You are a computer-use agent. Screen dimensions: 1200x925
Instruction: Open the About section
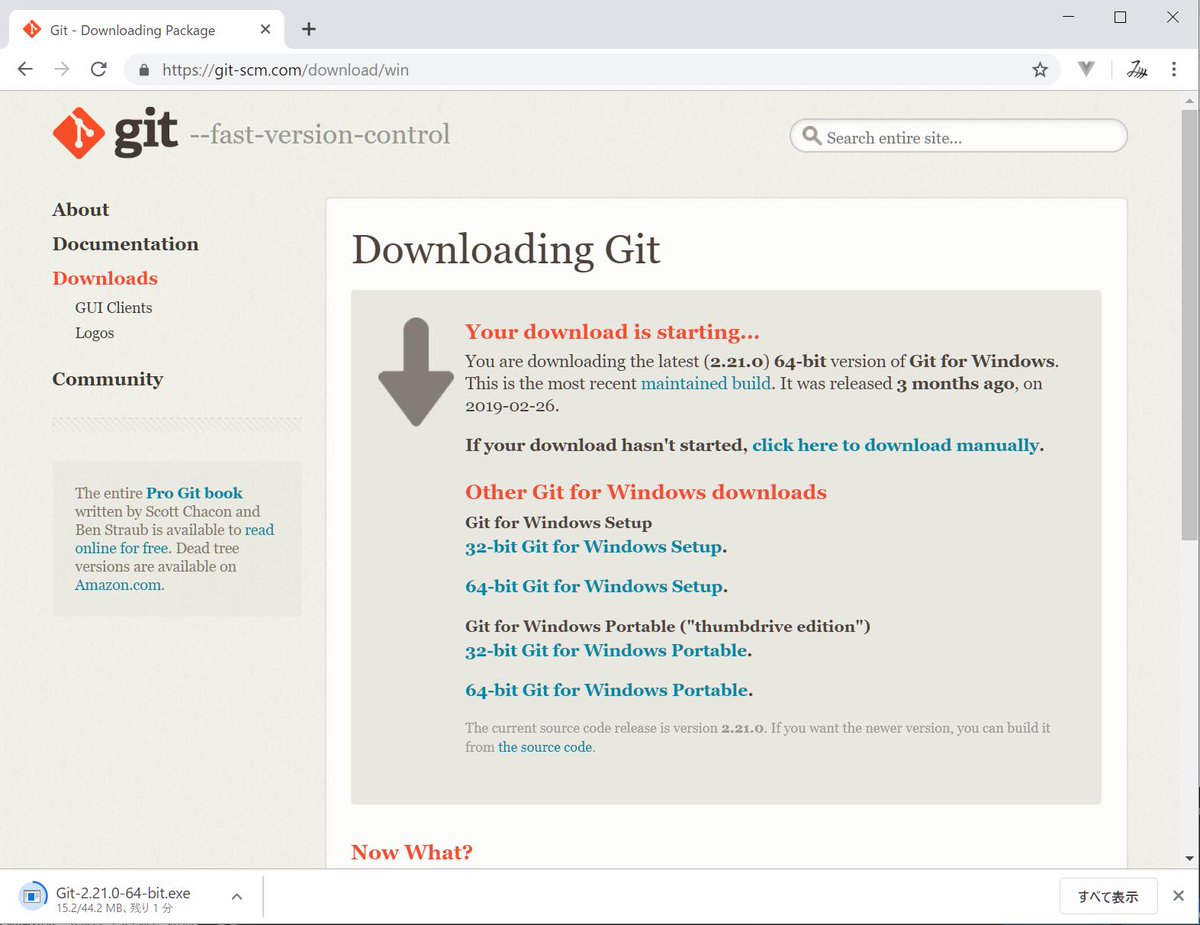80,209
